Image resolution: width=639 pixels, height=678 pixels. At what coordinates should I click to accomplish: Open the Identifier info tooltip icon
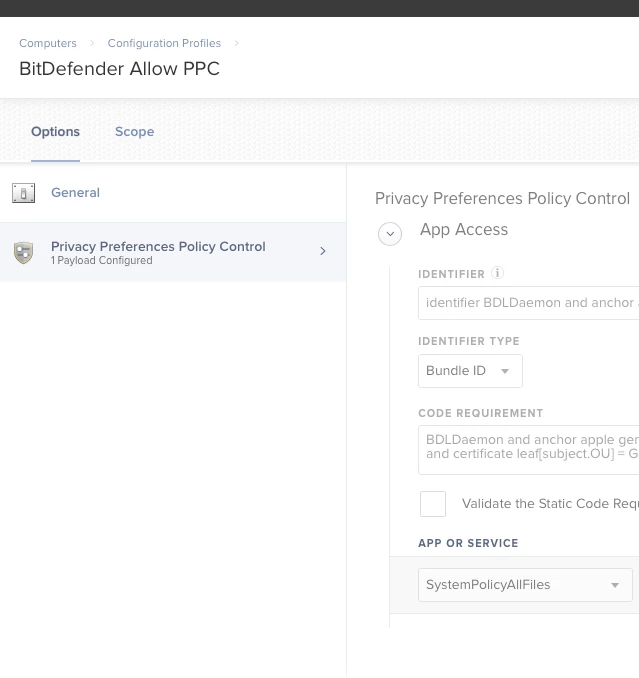(497, 273)
